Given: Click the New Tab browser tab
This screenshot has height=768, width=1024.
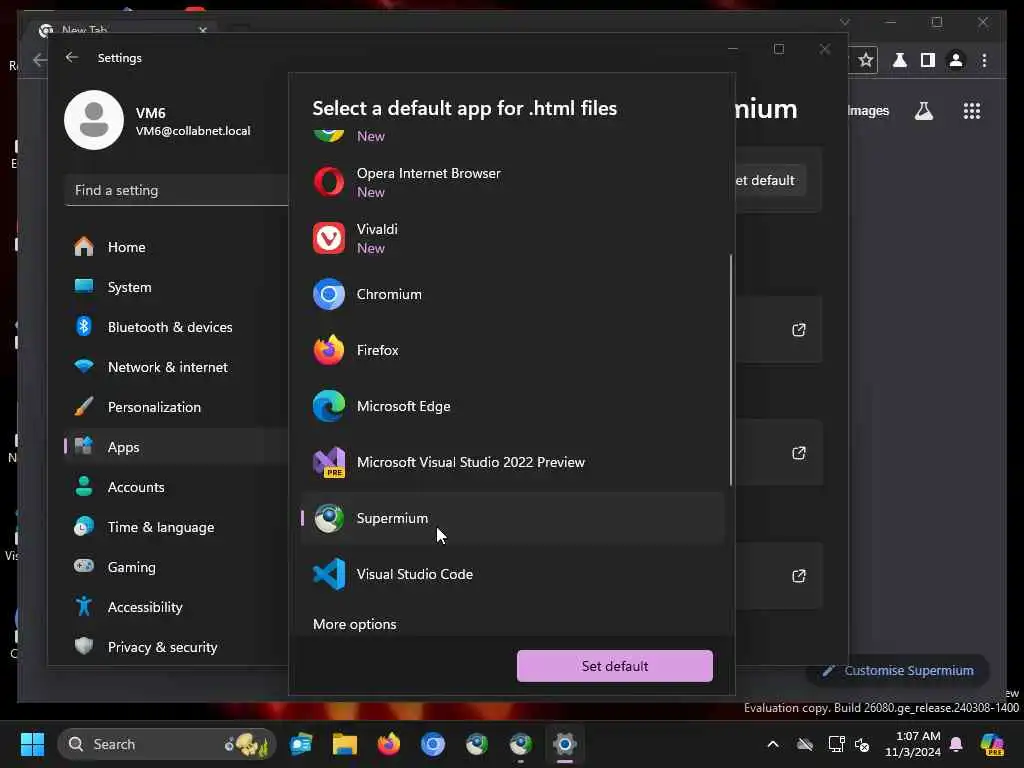Looking at the screenshot, I should pyautogui.click(x=124, y=30).
